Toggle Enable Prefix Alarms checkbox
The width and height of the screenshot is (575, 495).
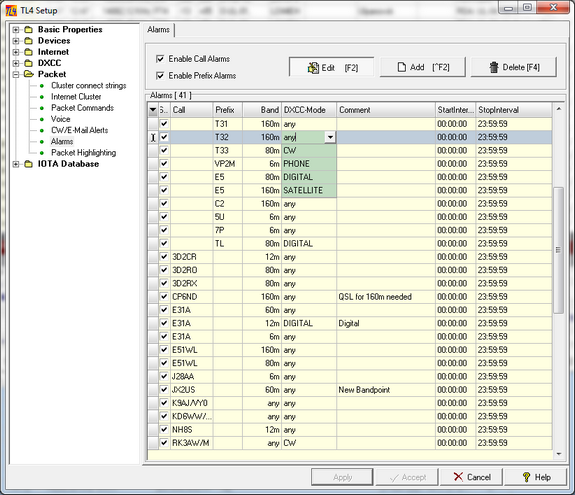point(160,76)
